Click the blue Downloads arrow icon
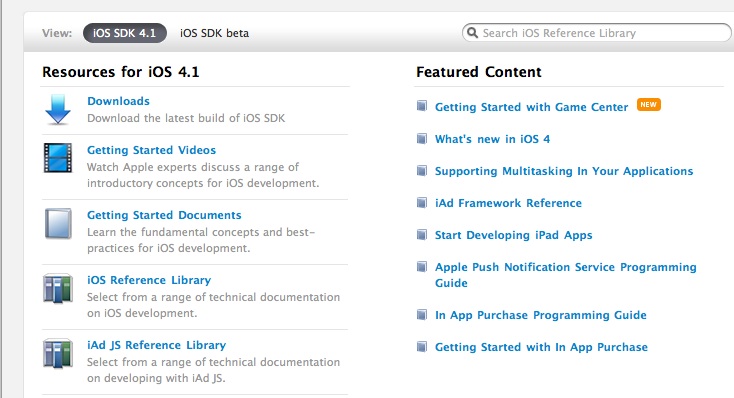734x398 pixels. click(x=58, y=110)
